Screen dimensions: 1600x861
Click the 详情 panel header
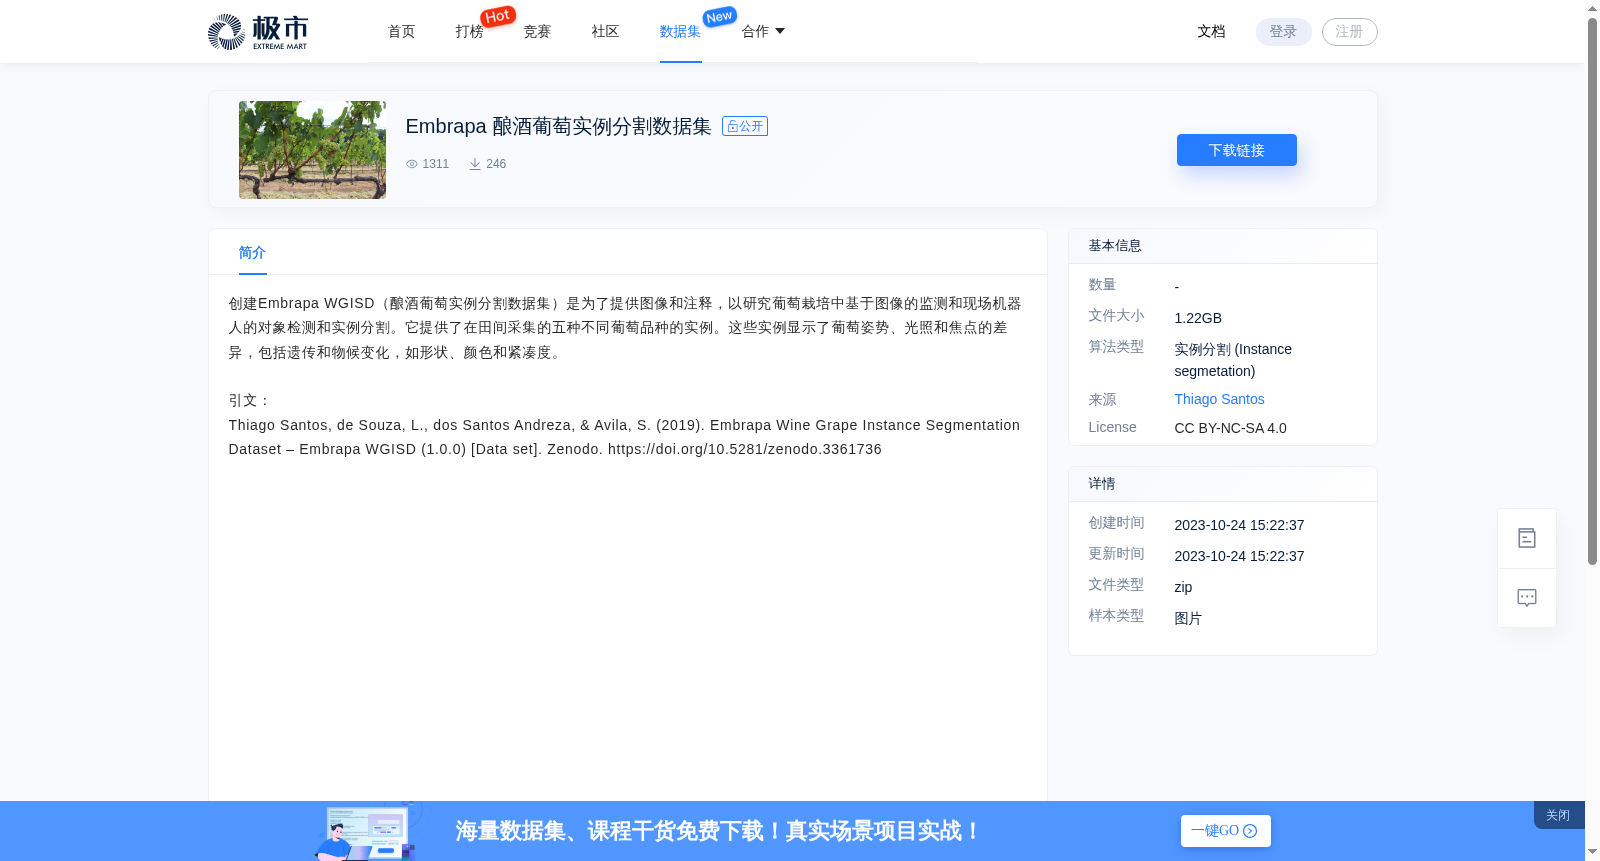pyautogui.click(x=1222, y=484)
